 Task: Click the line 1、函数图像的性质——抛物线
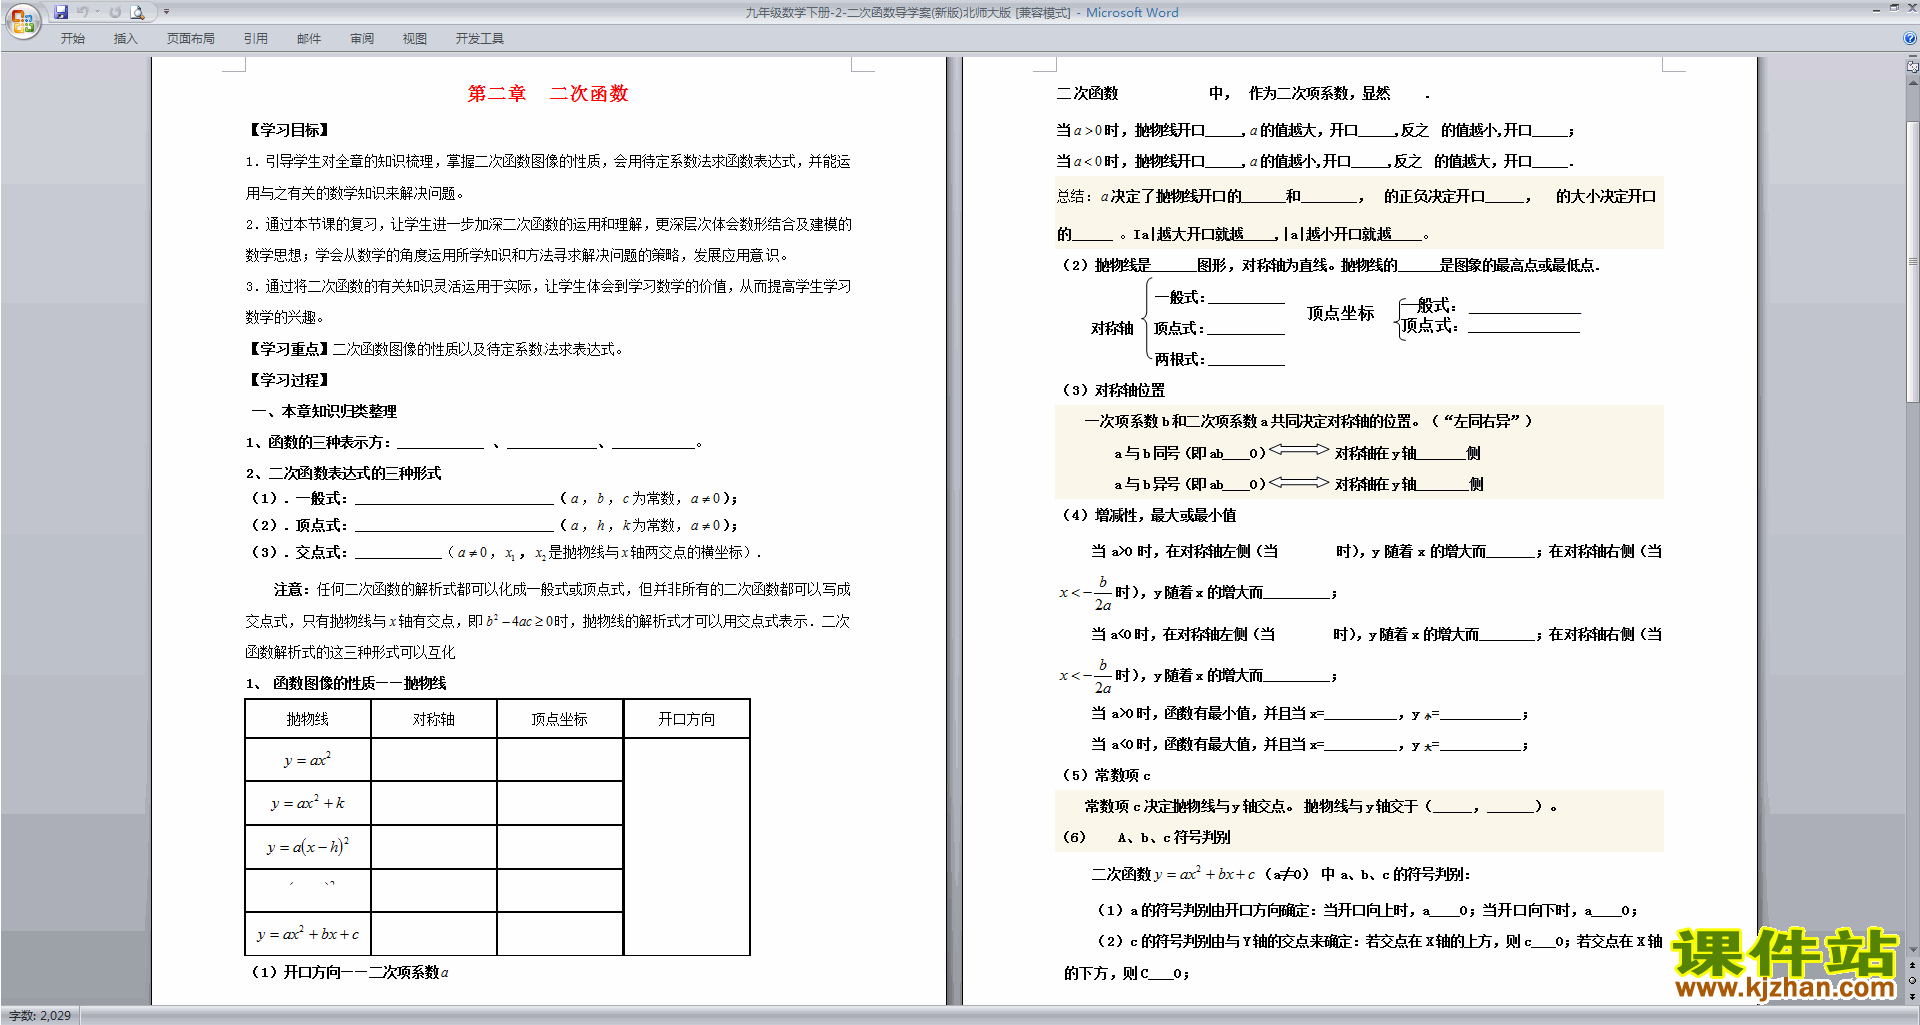pos(346,683)
